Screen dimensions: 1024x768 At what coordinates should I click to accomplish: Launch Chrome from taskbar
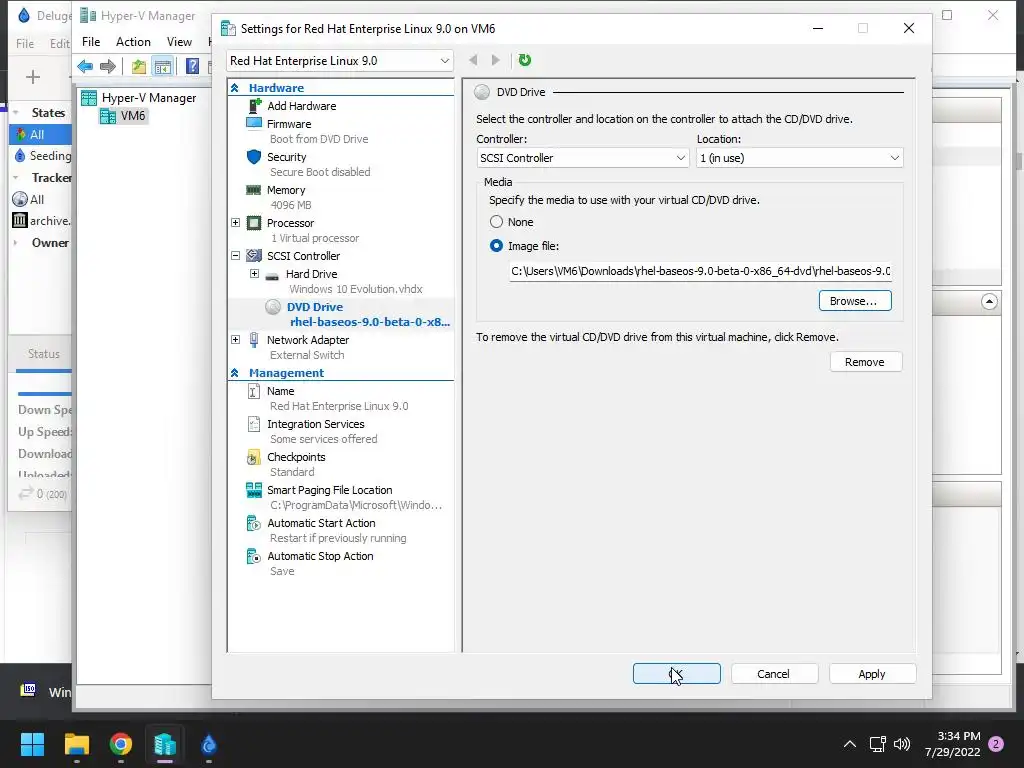click(121, 744)
